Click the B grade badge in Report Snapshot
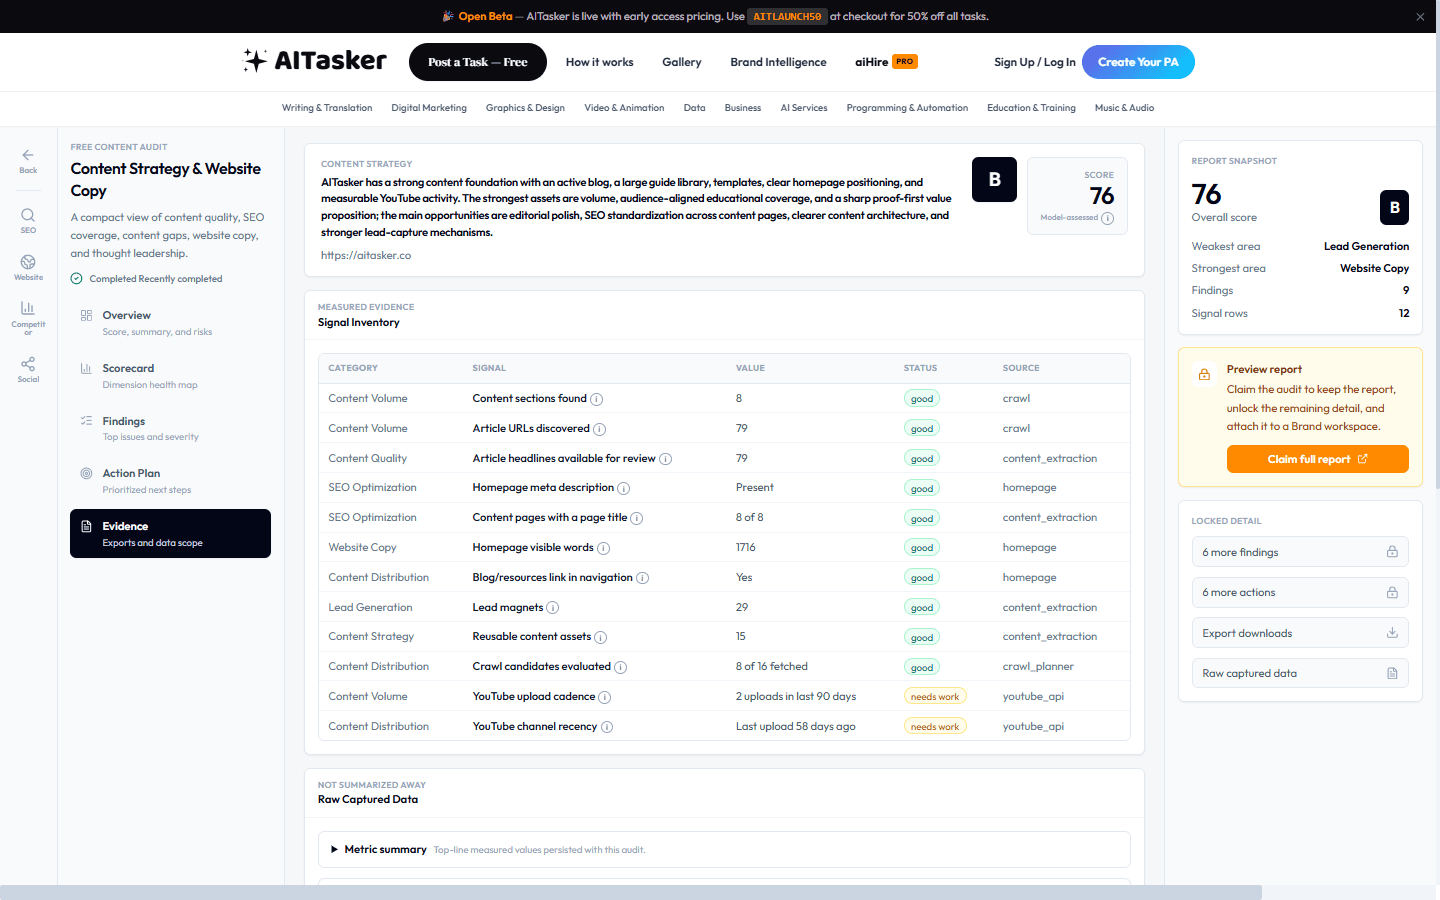This screenshot has height=900, width=1440. coord(1395,207)
